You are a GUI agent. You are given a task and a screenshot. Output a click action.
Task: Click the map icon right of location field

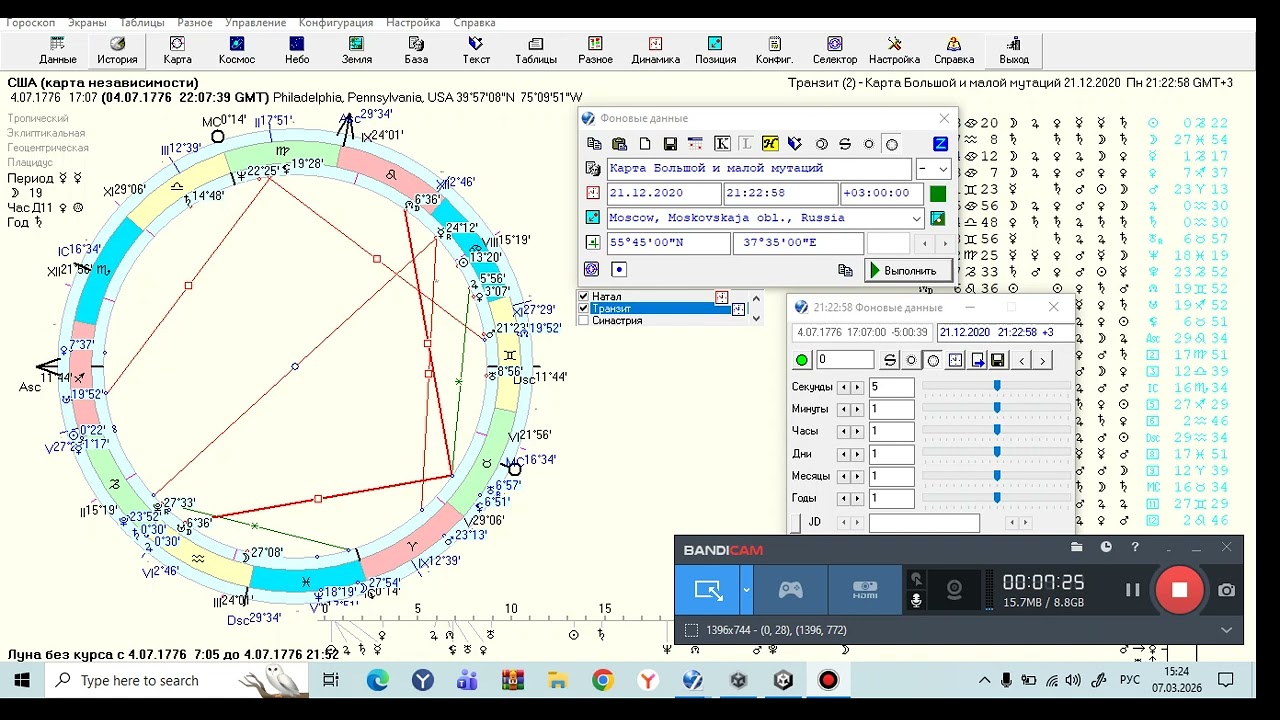coord(937,218)
